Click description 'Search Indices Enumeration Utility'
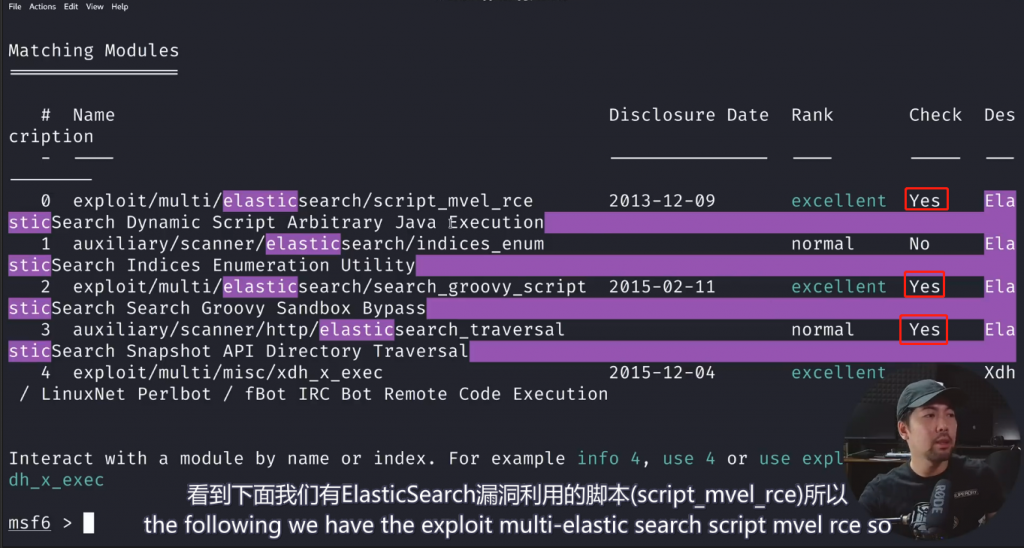This screenshot has width=1024, height=548. point(233,265)
